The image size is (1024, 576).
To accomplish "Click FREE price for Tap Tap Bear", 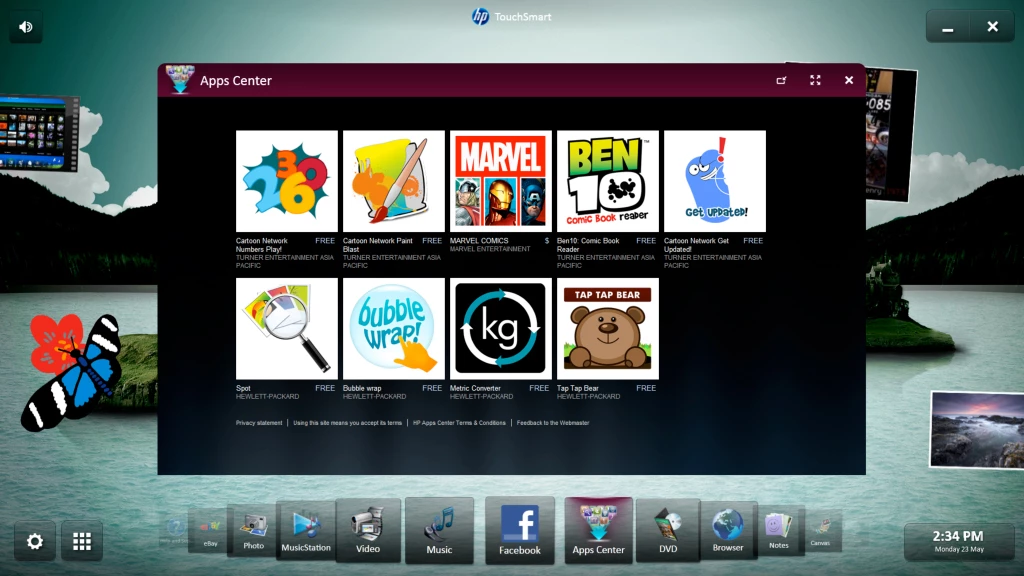I will click(x=646, y=388).
